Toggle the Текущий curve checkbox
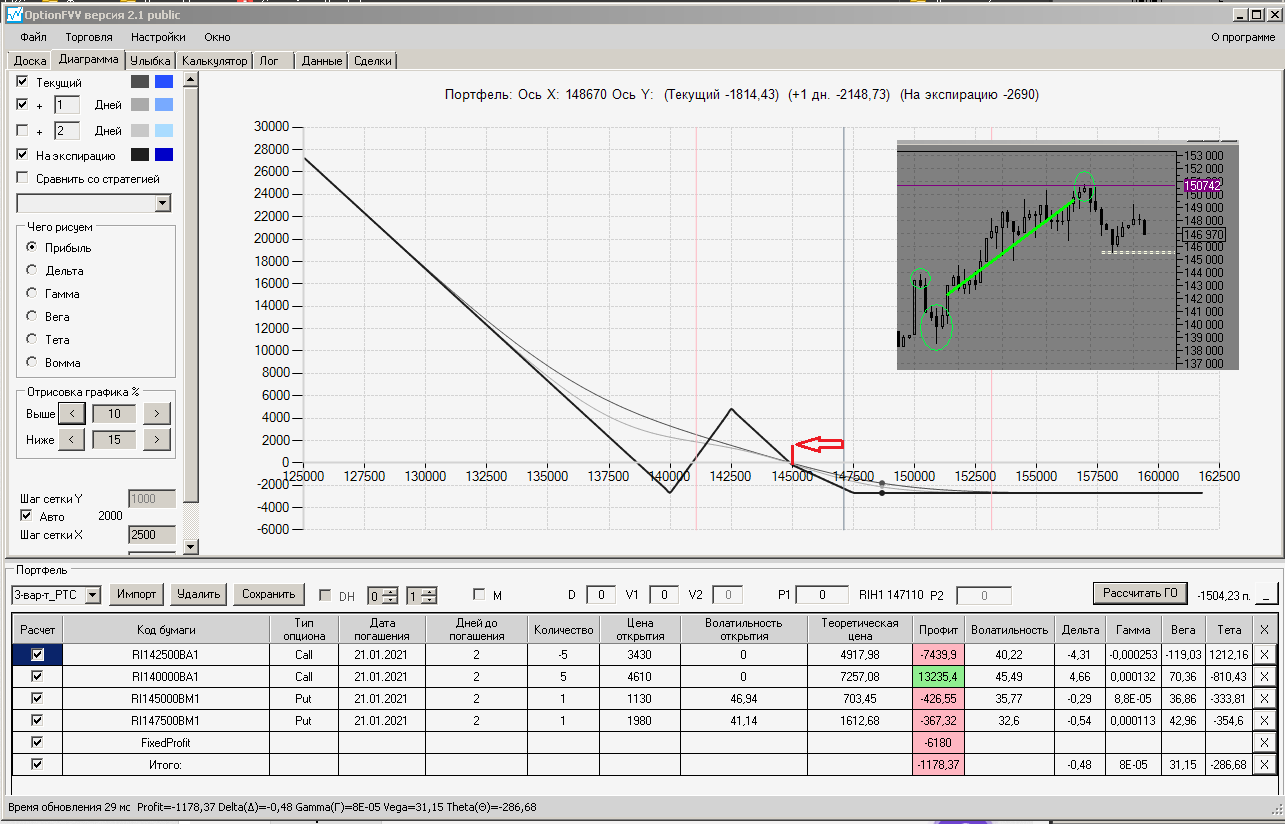Viewport: 1285px width, 824px height. point(23,82)
